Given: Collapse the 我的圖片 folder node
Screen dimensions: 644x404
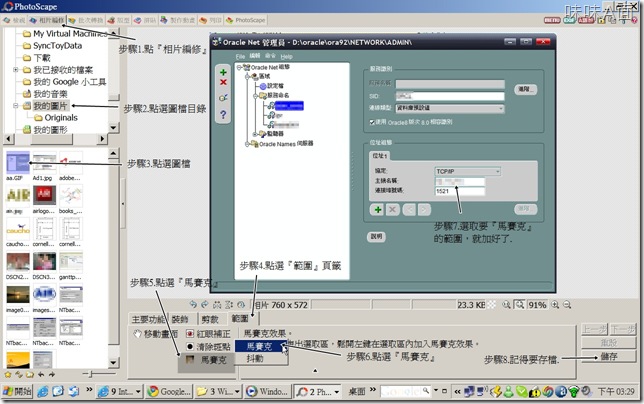Looking at the screenshot, I should [x=15, y=106].
